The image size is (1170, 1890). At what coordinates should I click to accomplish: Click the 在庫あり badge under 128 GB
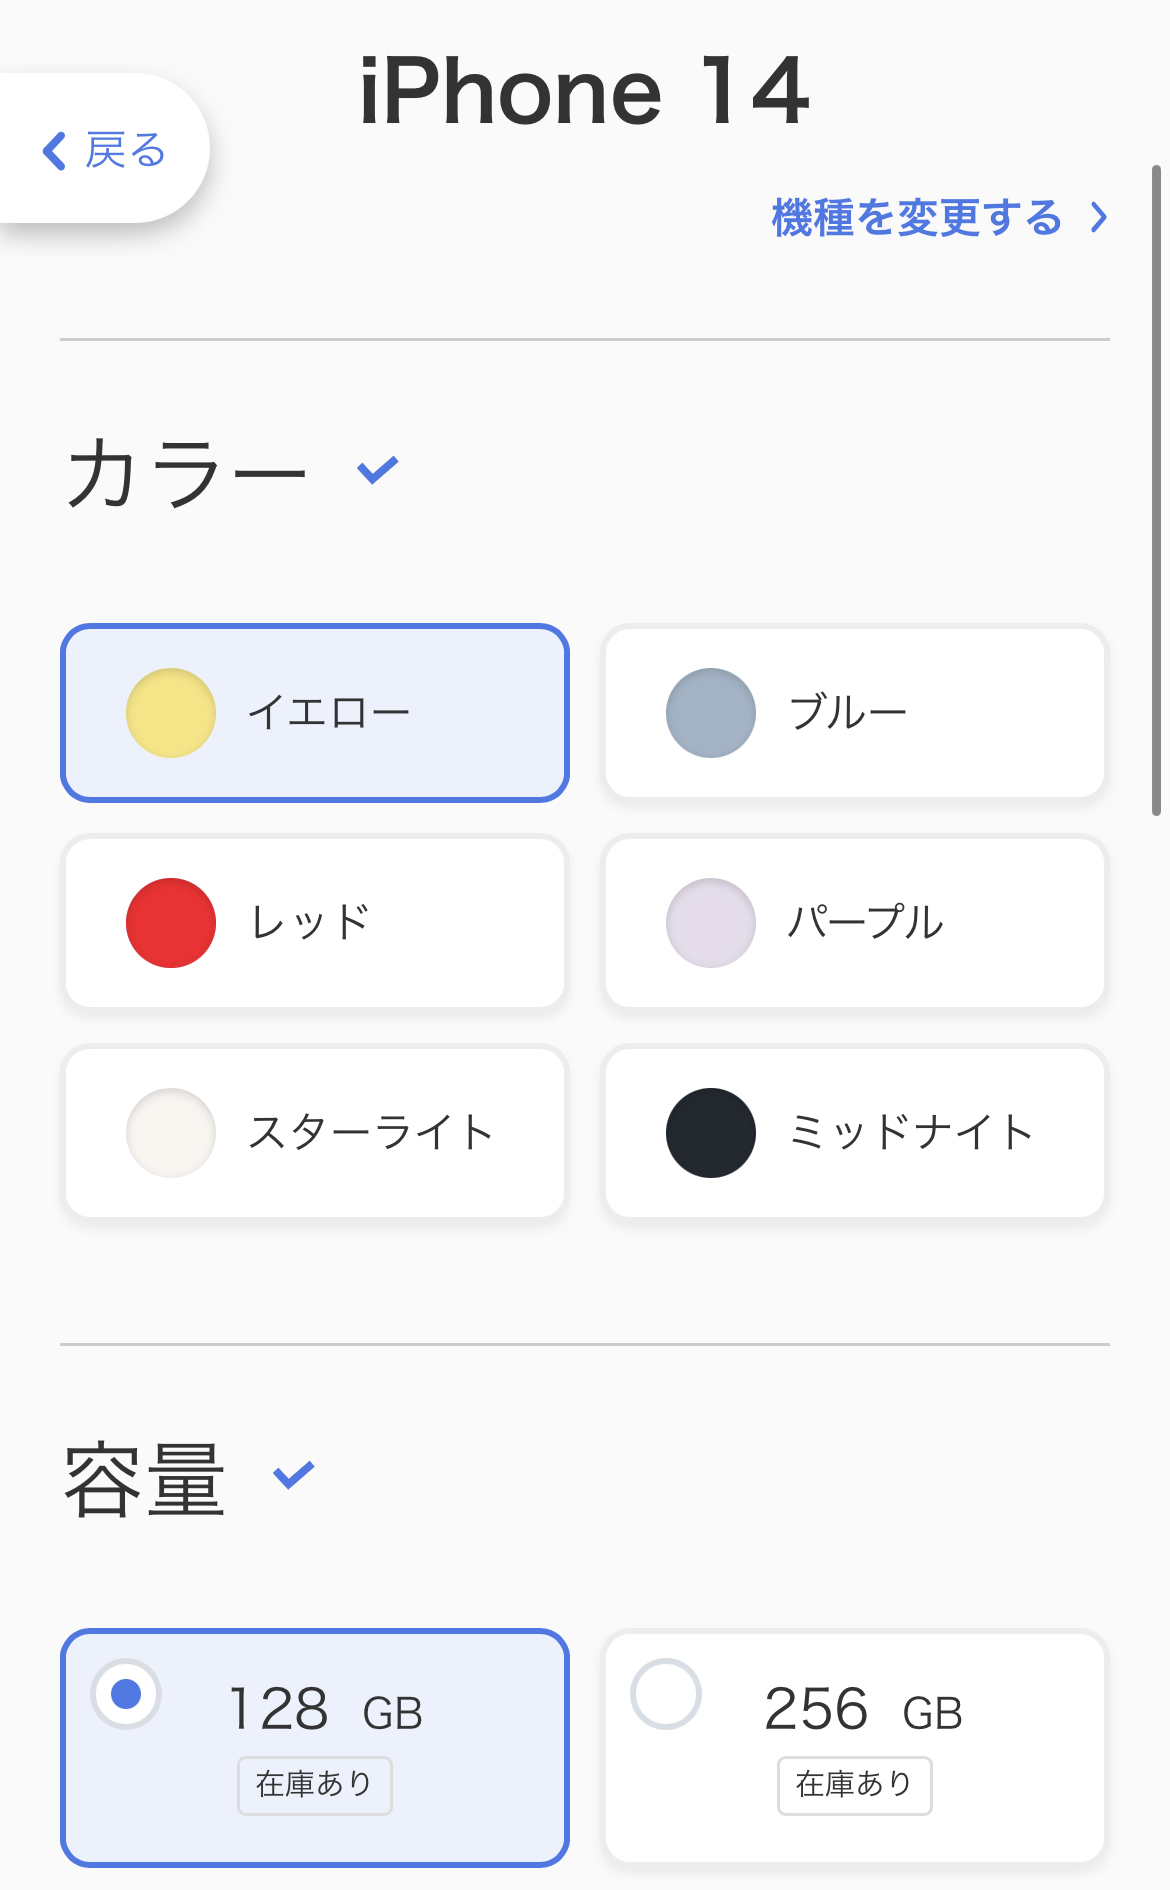315,1785
